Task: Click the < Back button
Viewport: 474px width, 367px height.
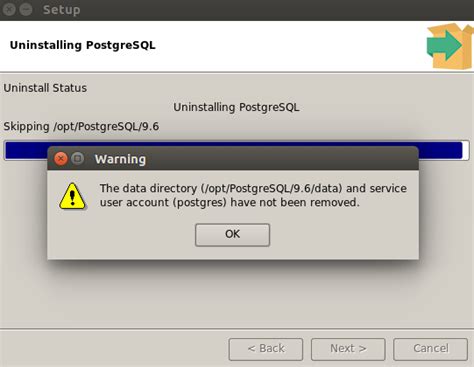Action: tap(266, 349)
